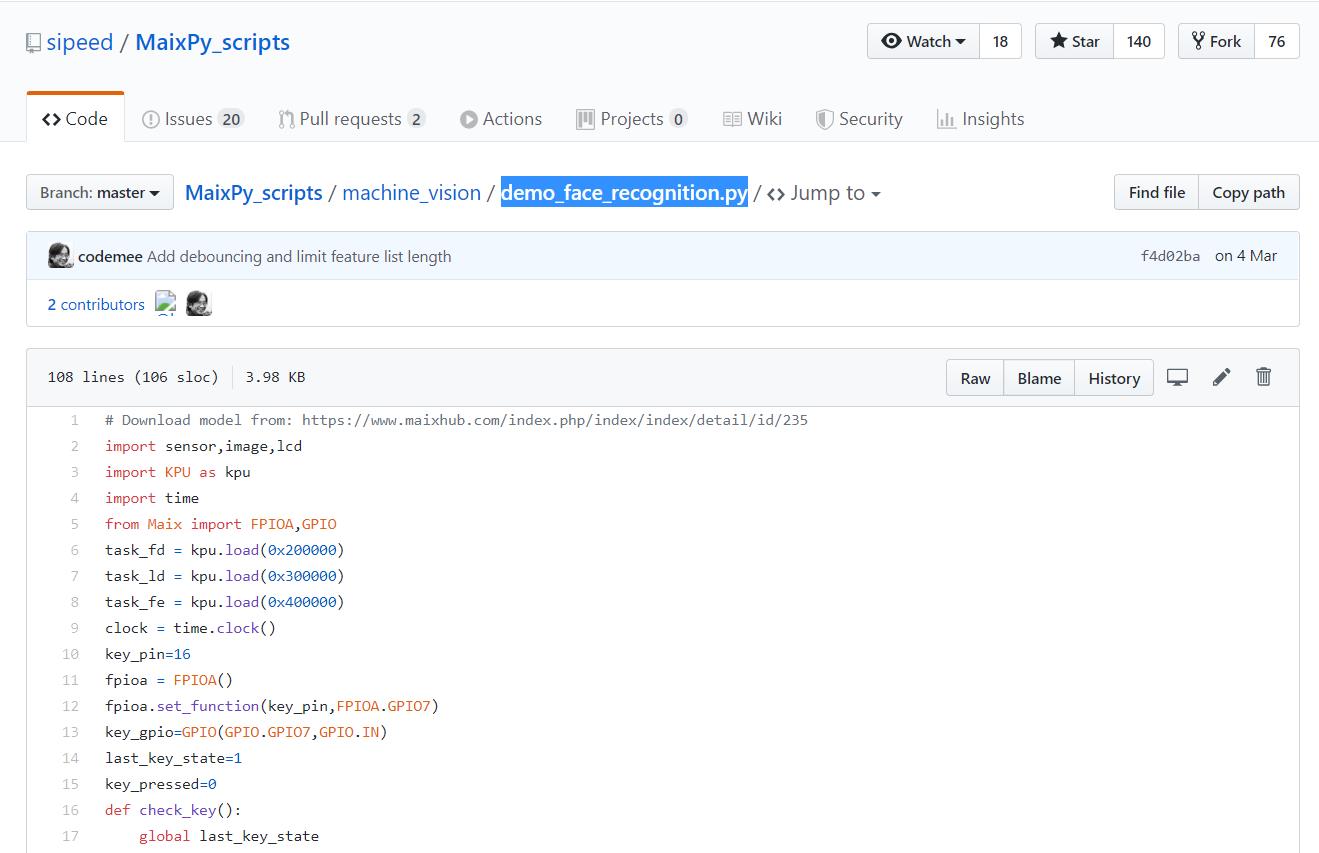Star the repository
This screenshot has height=853, width=1319.
[x=1074, y=41]
